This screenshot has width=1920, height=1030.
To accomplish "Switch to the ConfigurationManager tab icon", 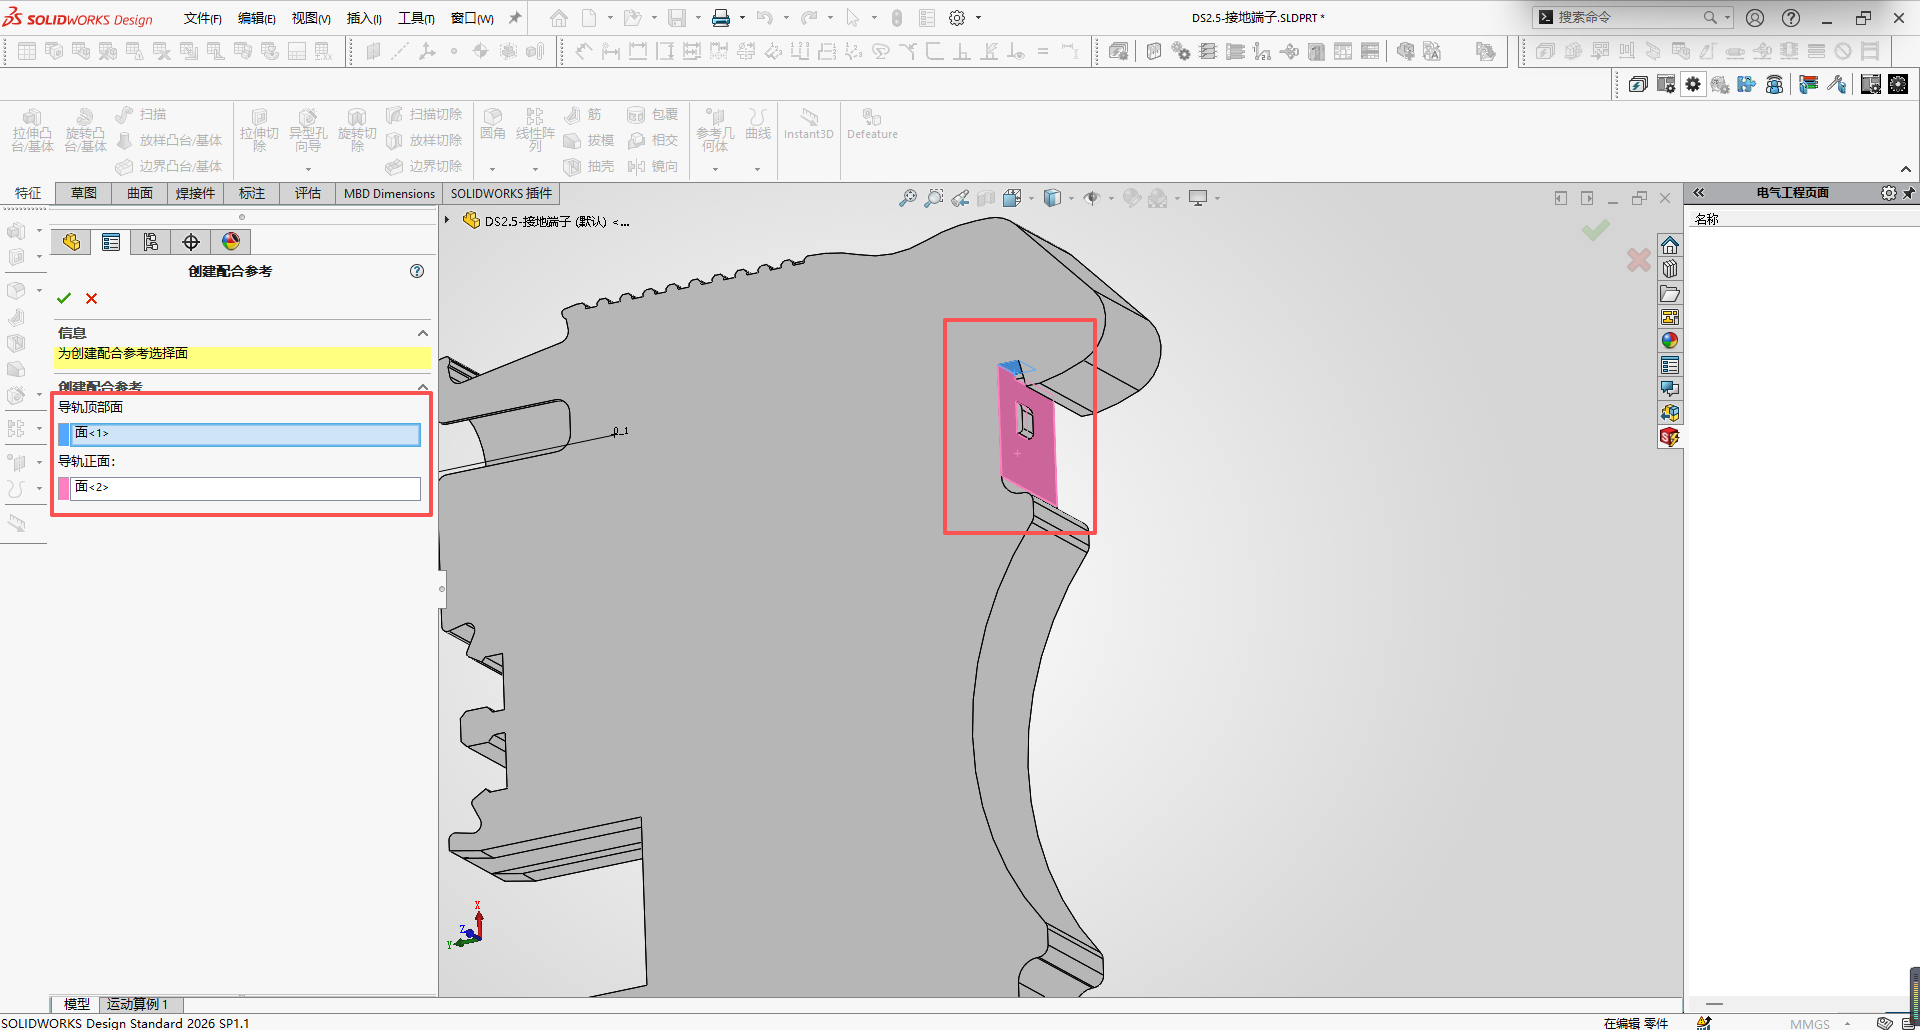I will click(x=151, y=242).
